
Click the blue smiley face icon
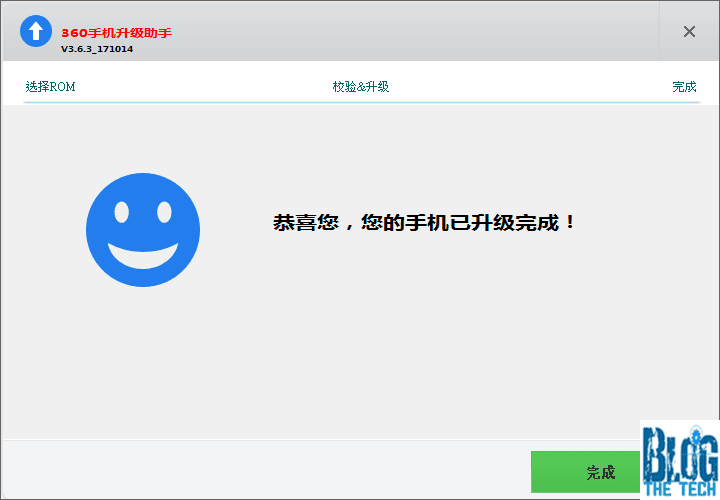pos(143,230)
